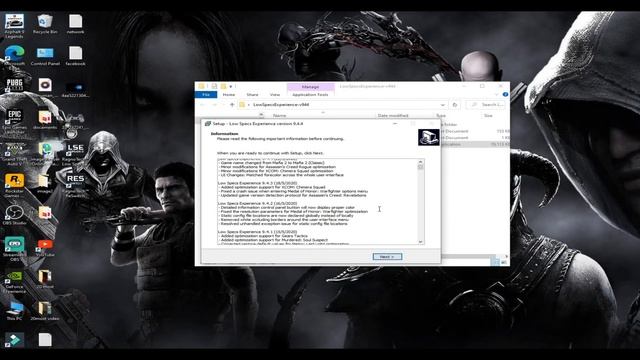The image size is (640, 360).
Task: Go up one folder level in File Explorer
Action: [x=232, y=105]
